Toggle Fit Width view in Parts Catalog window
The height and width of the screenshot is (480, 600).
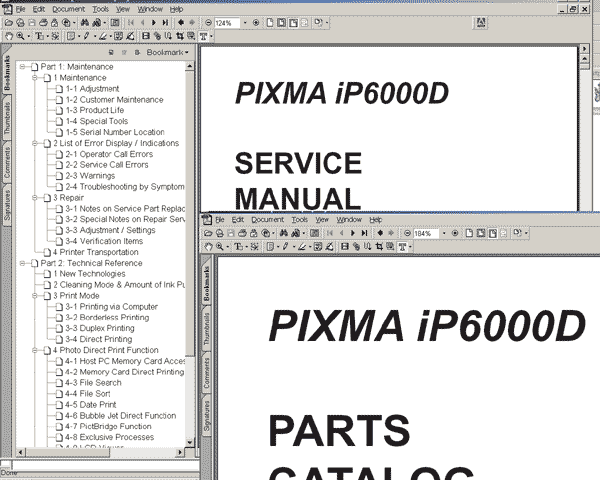click(x=492, y=233)
